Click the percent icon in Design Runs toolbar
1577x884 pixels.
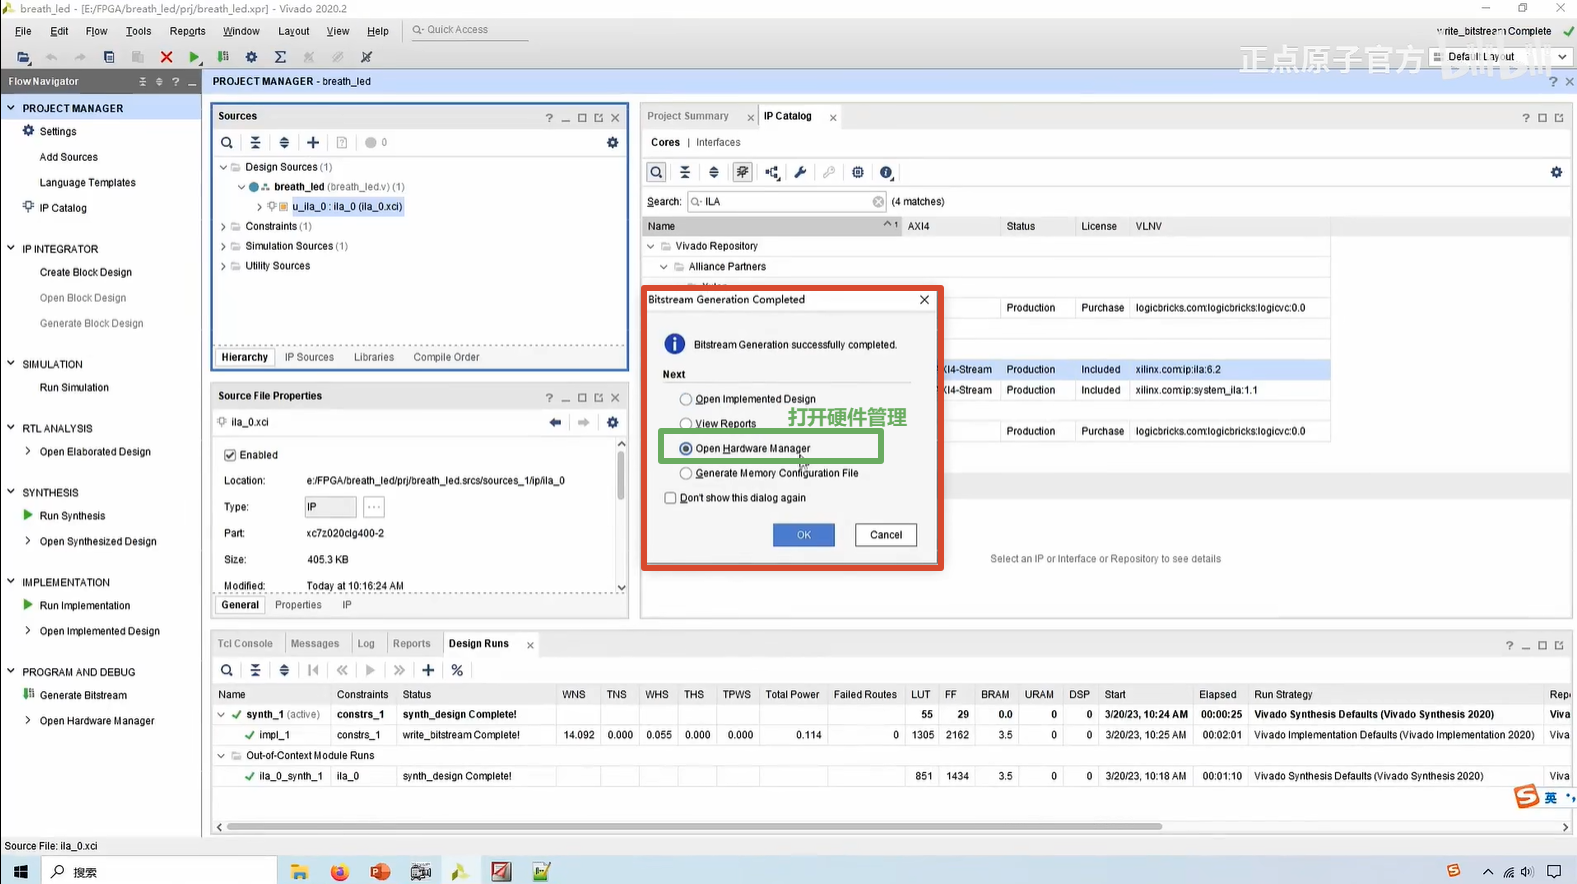point(457,670)
